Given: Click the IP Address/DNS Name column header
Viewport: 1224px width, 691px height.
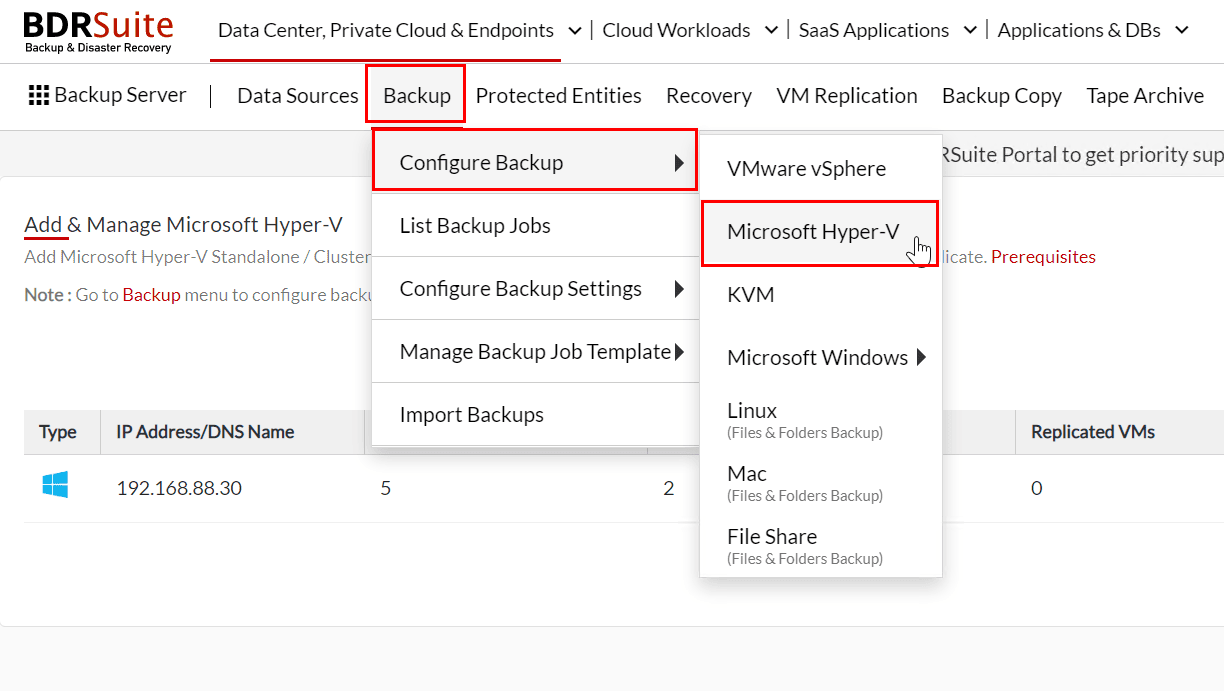Looking at the screenshot, I should 205,432.
